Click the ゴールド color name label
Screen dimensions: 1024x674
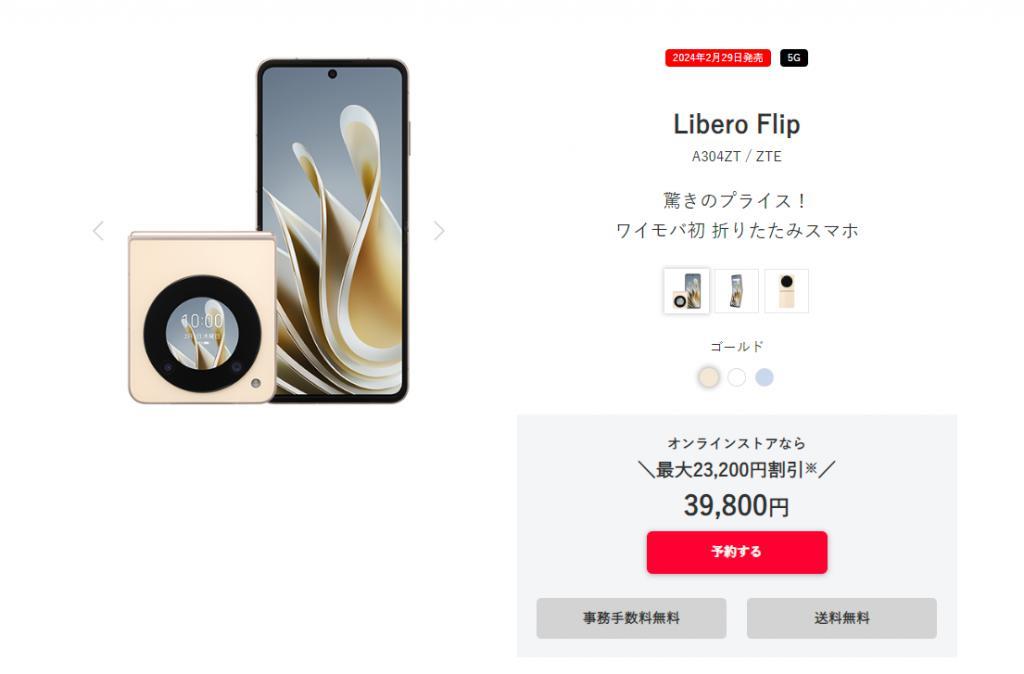click(x=737, y=347)
